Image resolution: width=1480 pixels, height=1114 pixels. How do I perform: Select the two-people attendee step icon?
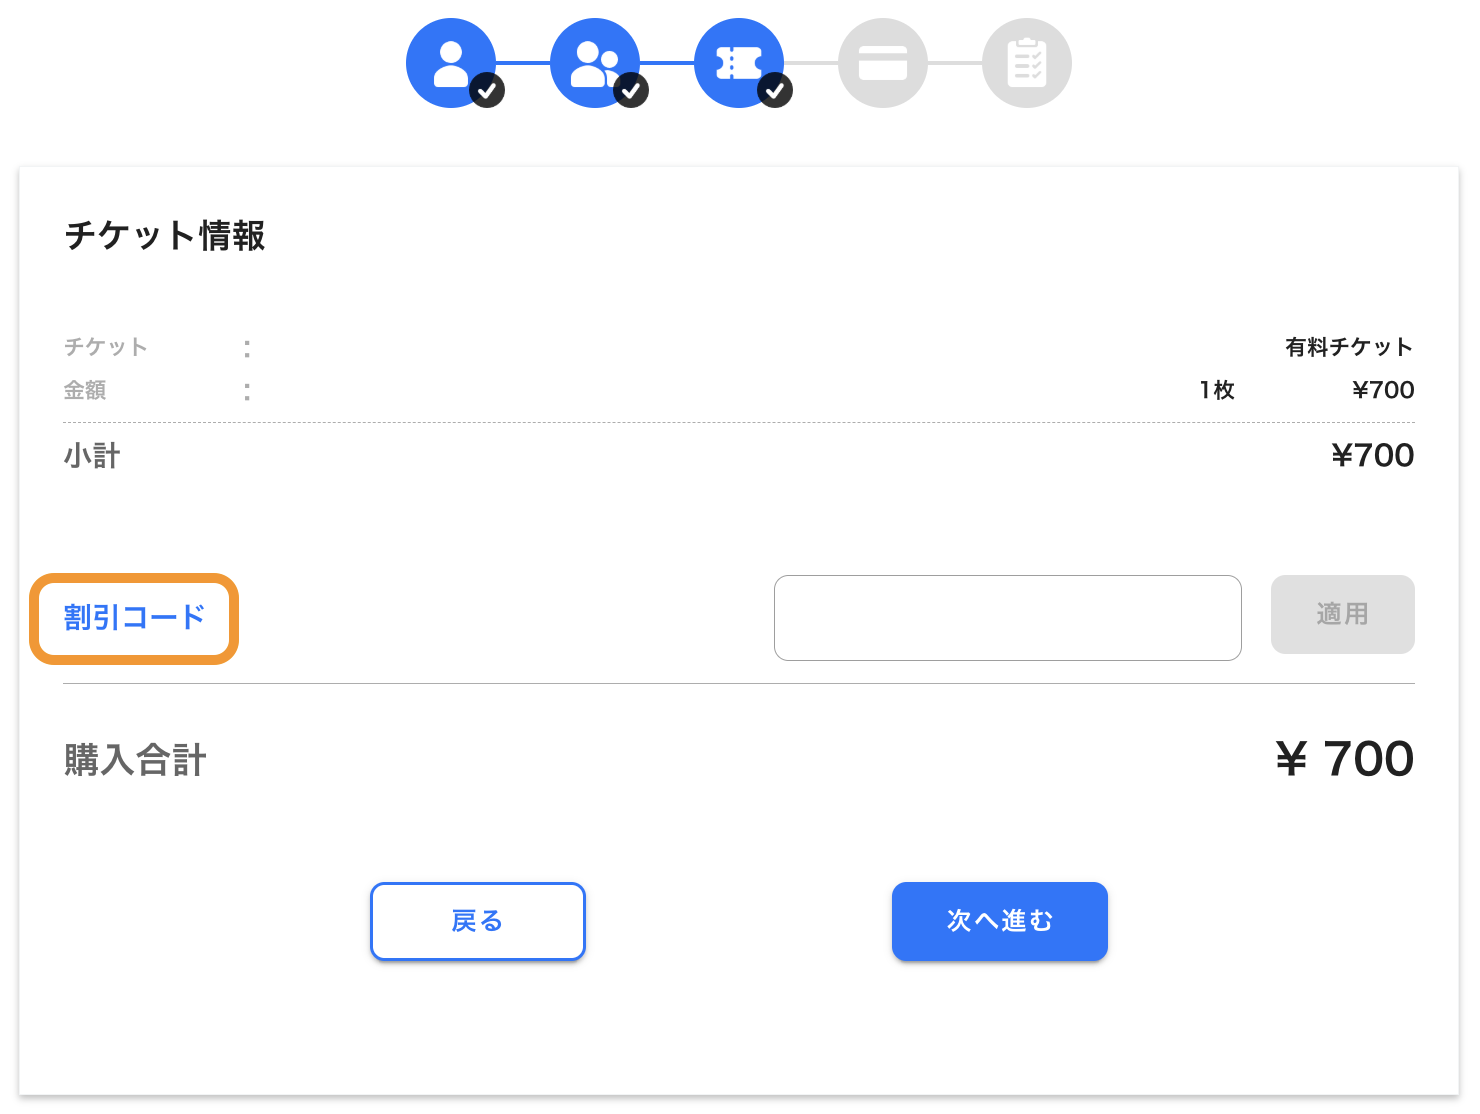click(x=595, y=63)
